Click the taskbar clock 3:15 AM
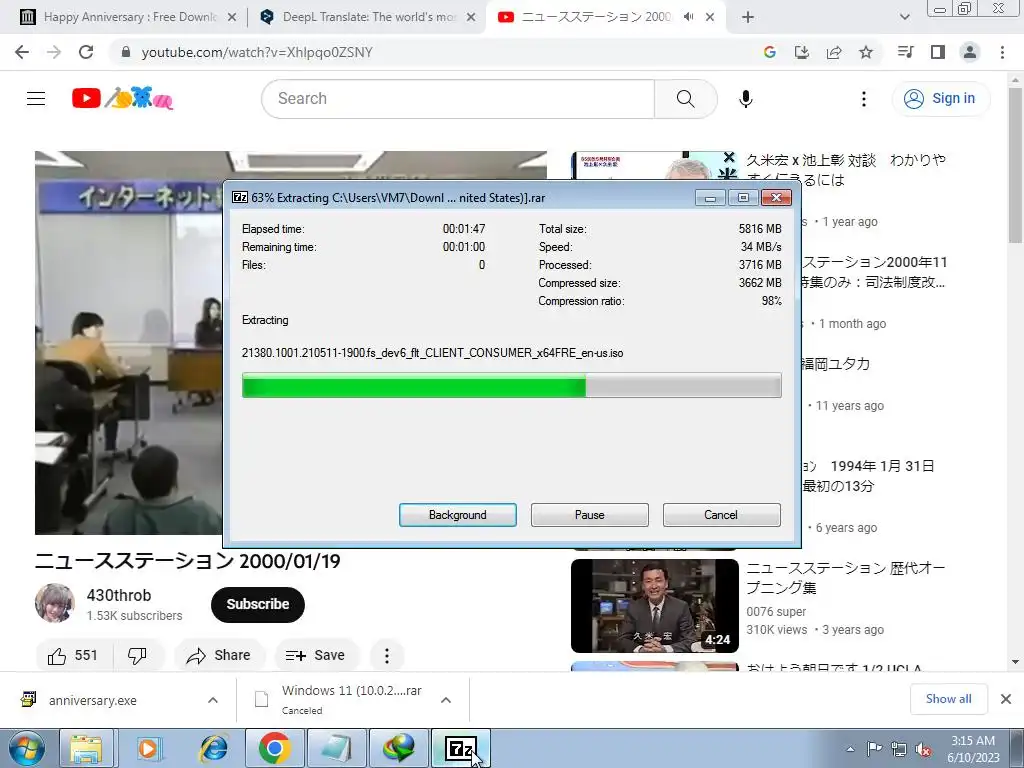 point(973,748)
